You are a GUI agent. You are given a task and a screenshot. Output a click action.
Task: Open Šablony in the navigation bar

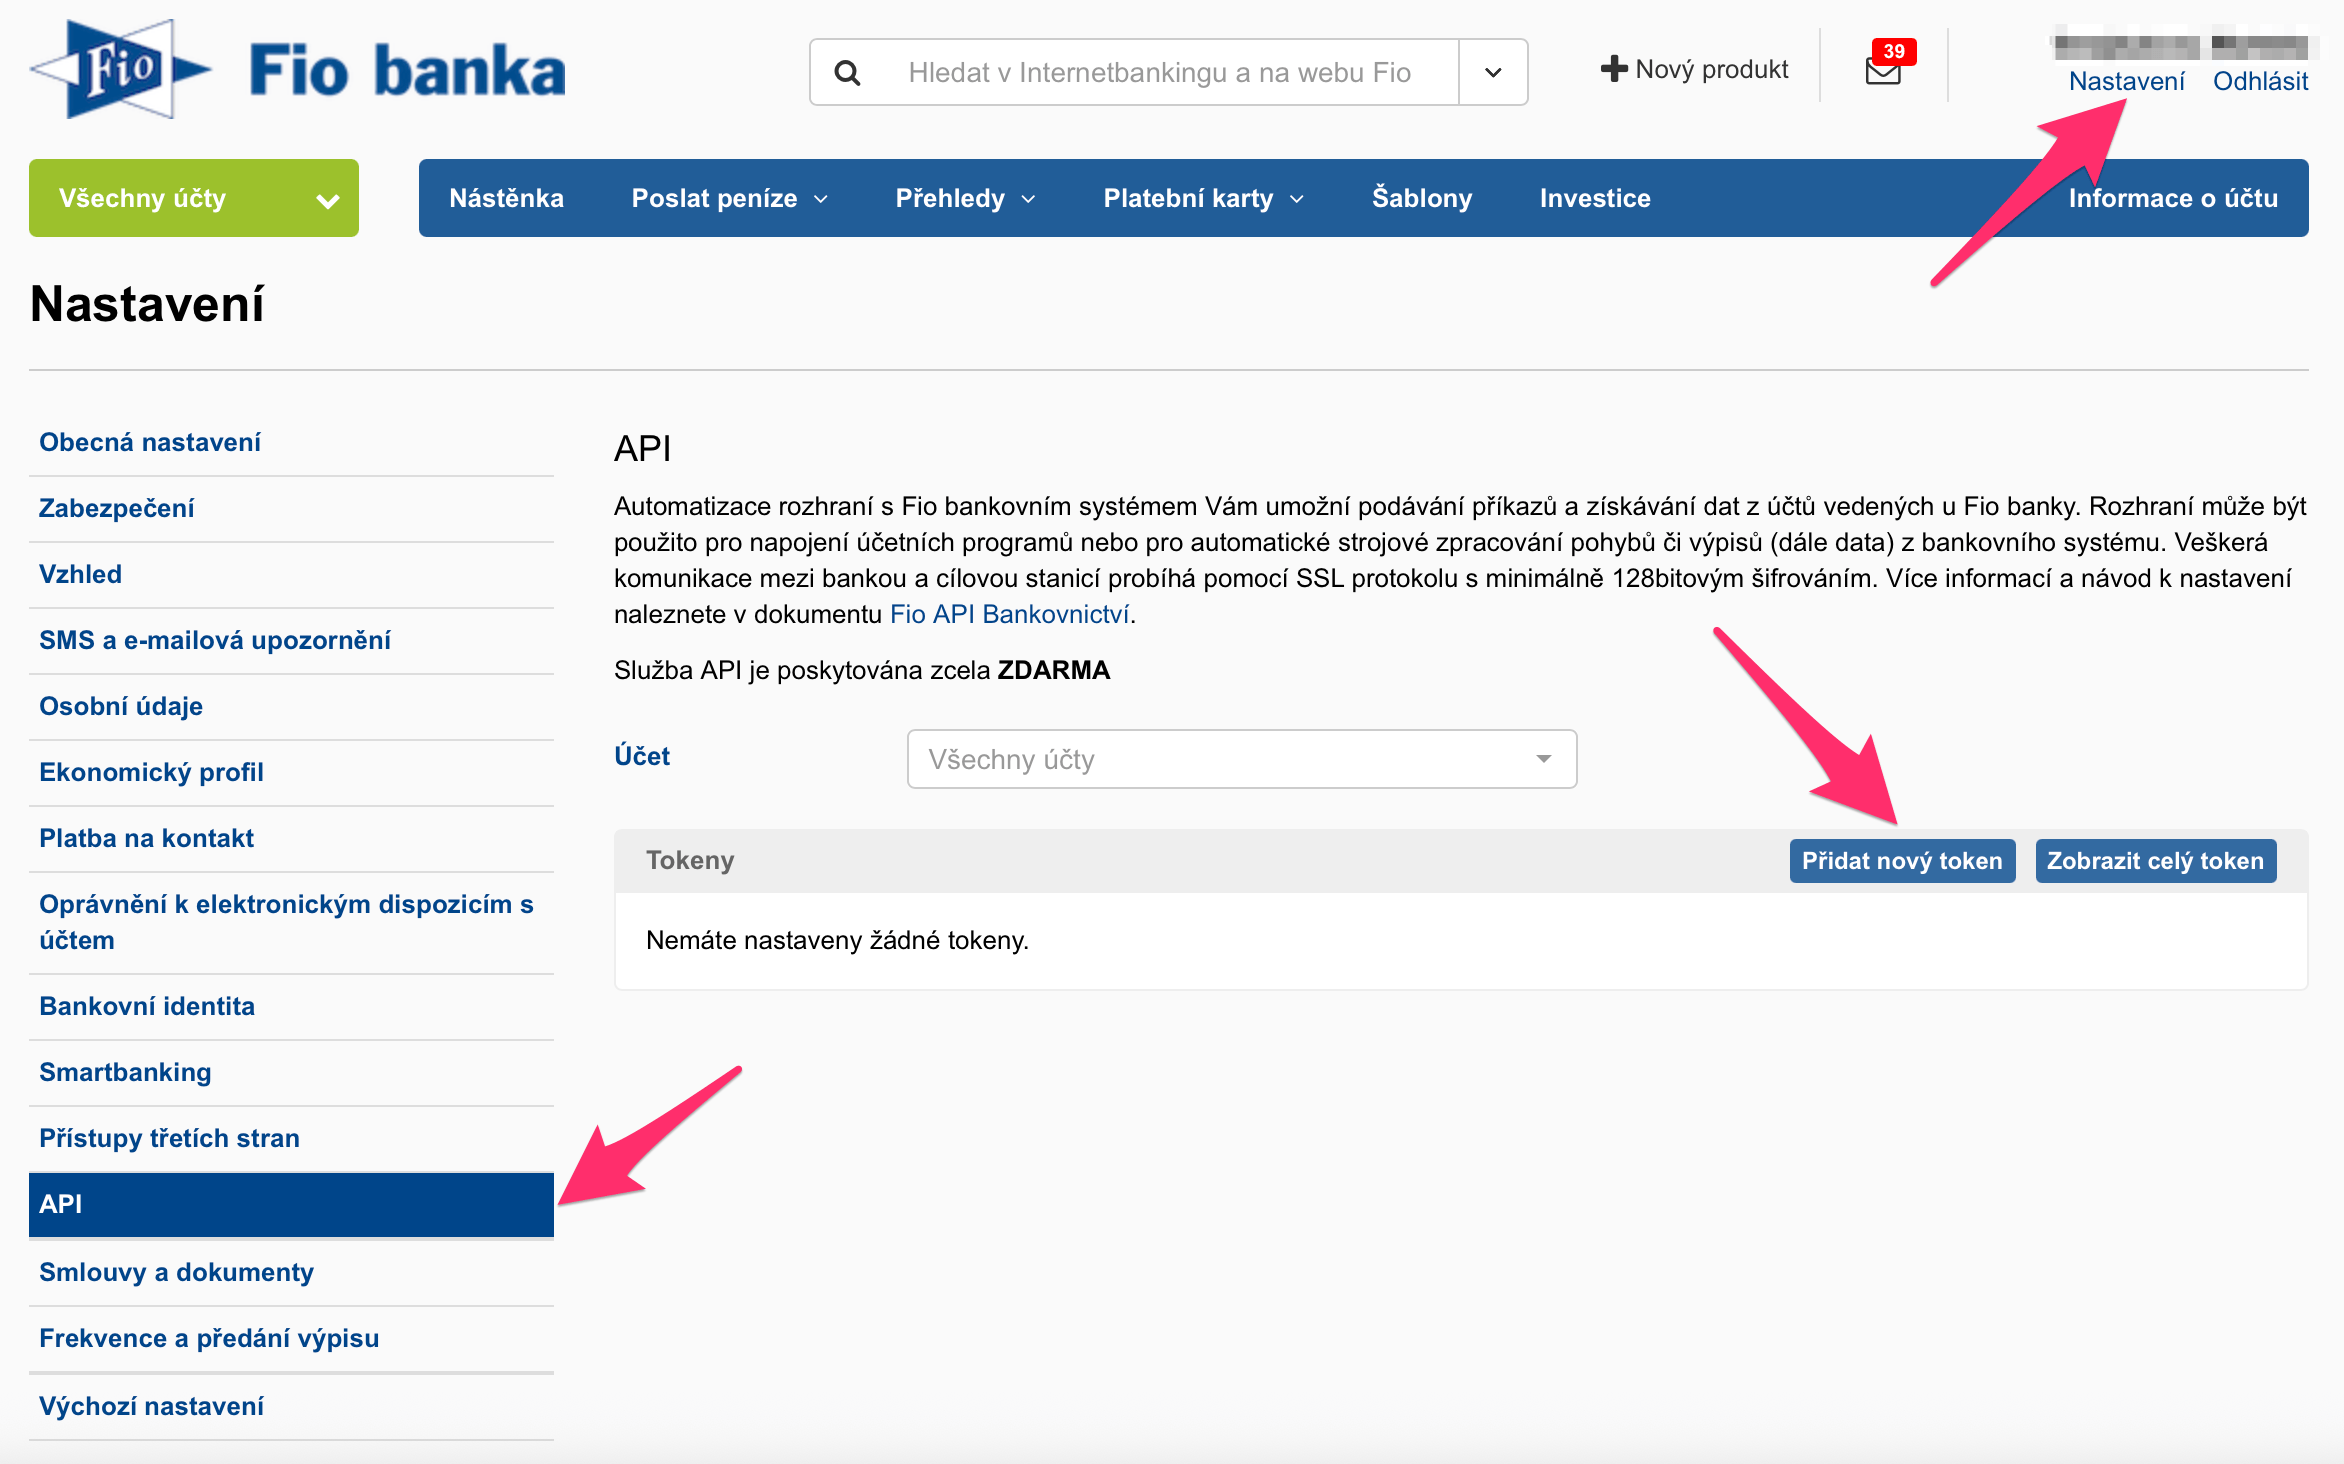tap(1422, 198)
